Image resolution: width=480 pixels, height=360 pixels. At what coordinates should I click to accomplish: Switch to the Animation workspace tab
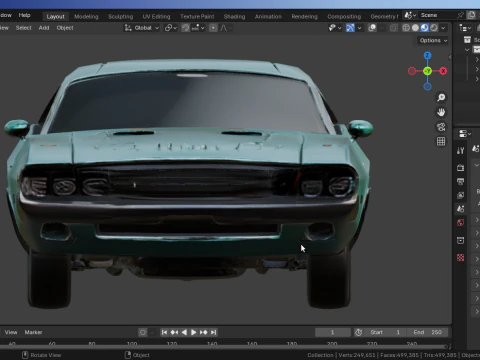pos(268,16)
